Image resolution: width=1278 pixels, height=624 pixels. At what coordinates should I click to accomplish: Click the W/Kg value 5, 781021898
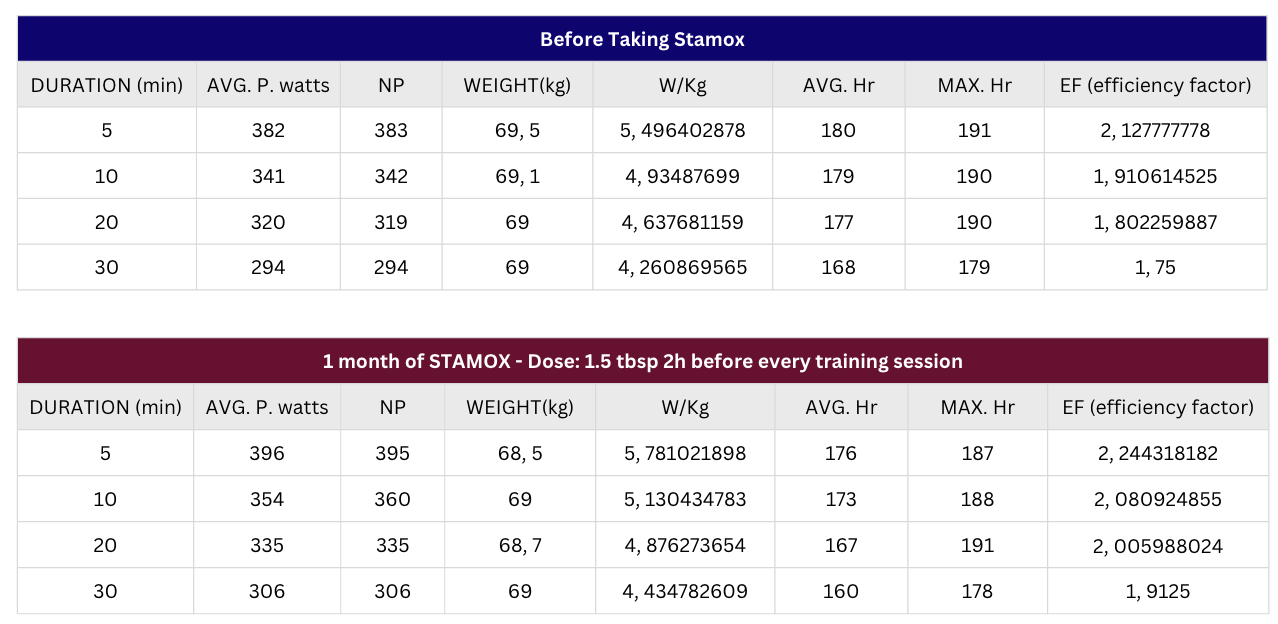685,453
